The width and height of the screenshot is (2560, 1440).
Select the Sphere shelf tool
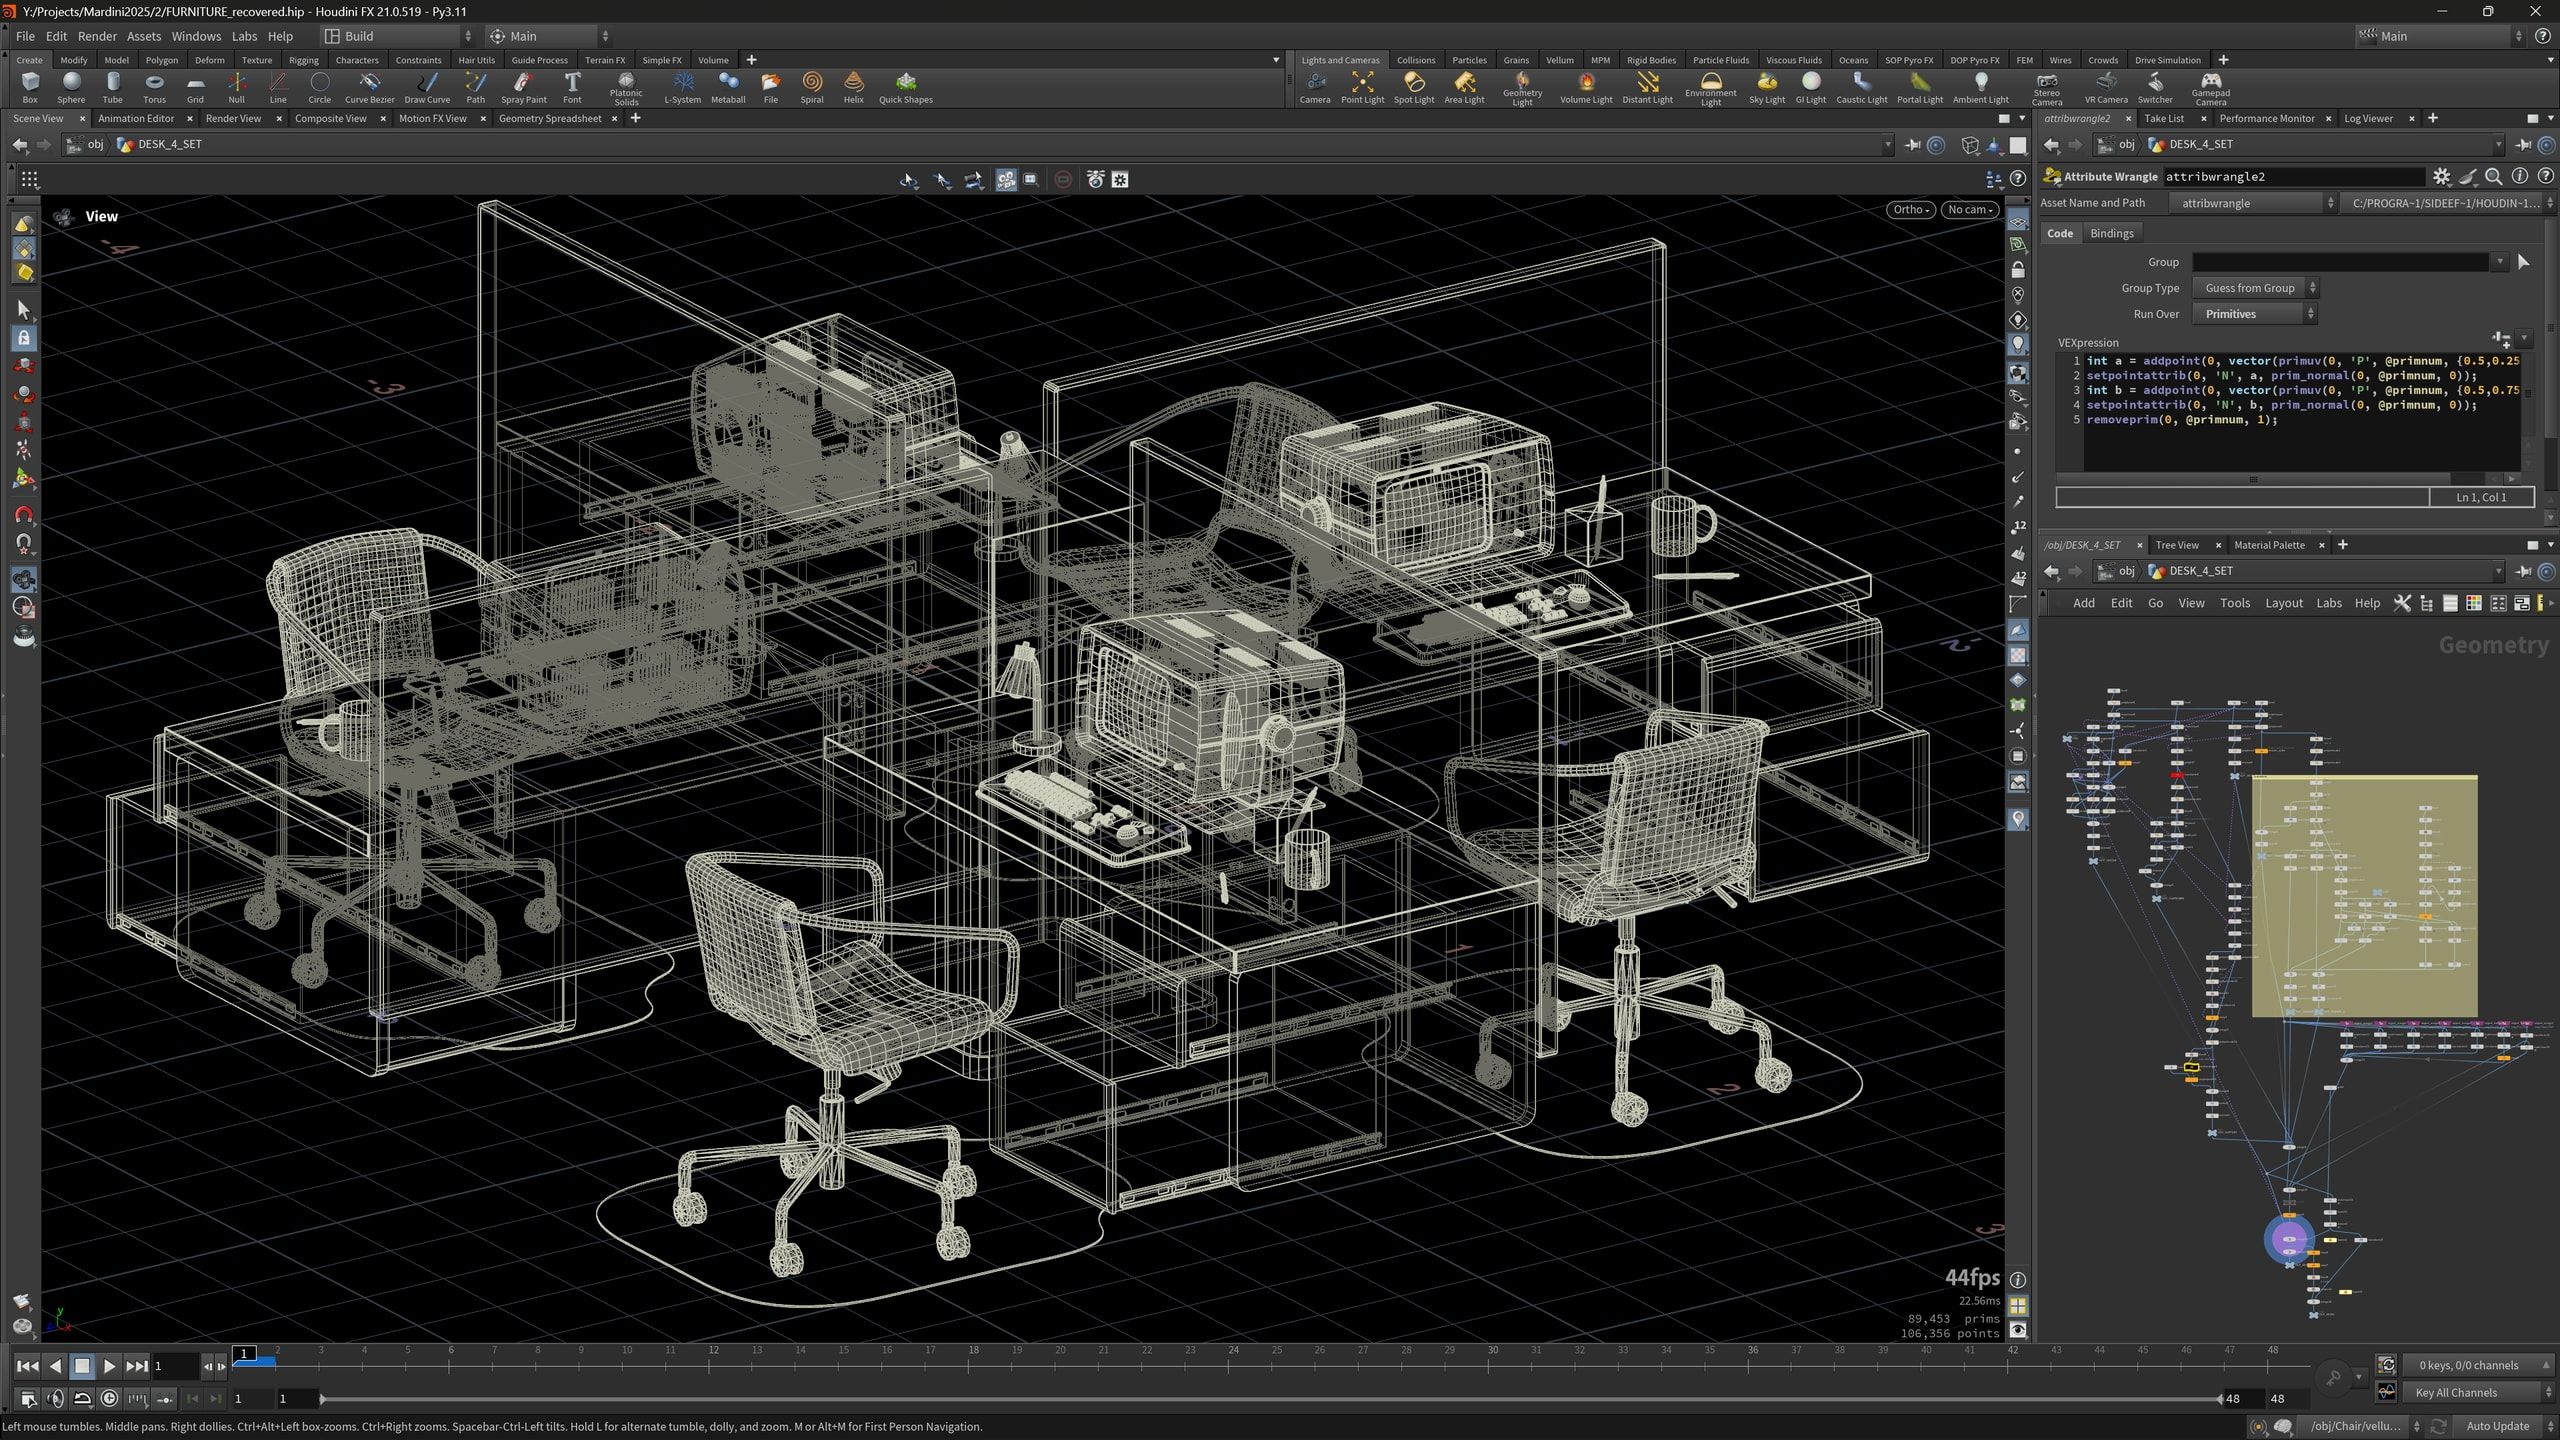click(71, 87)
